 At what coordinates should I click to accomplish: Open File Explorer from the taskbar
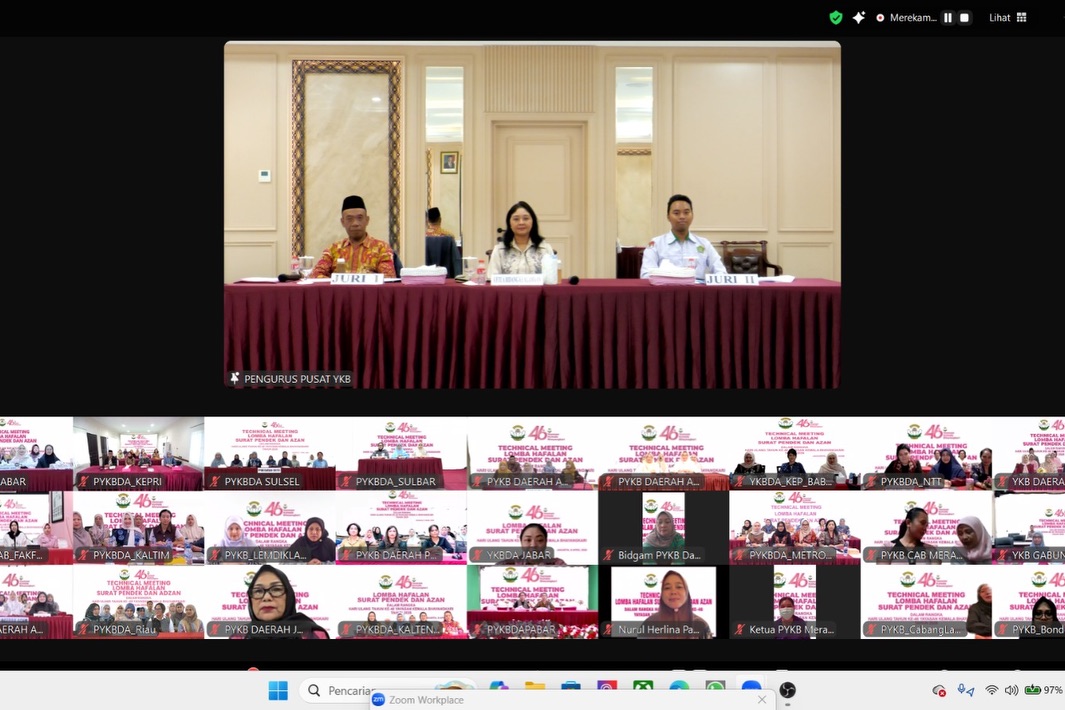[x=535, y=690]
